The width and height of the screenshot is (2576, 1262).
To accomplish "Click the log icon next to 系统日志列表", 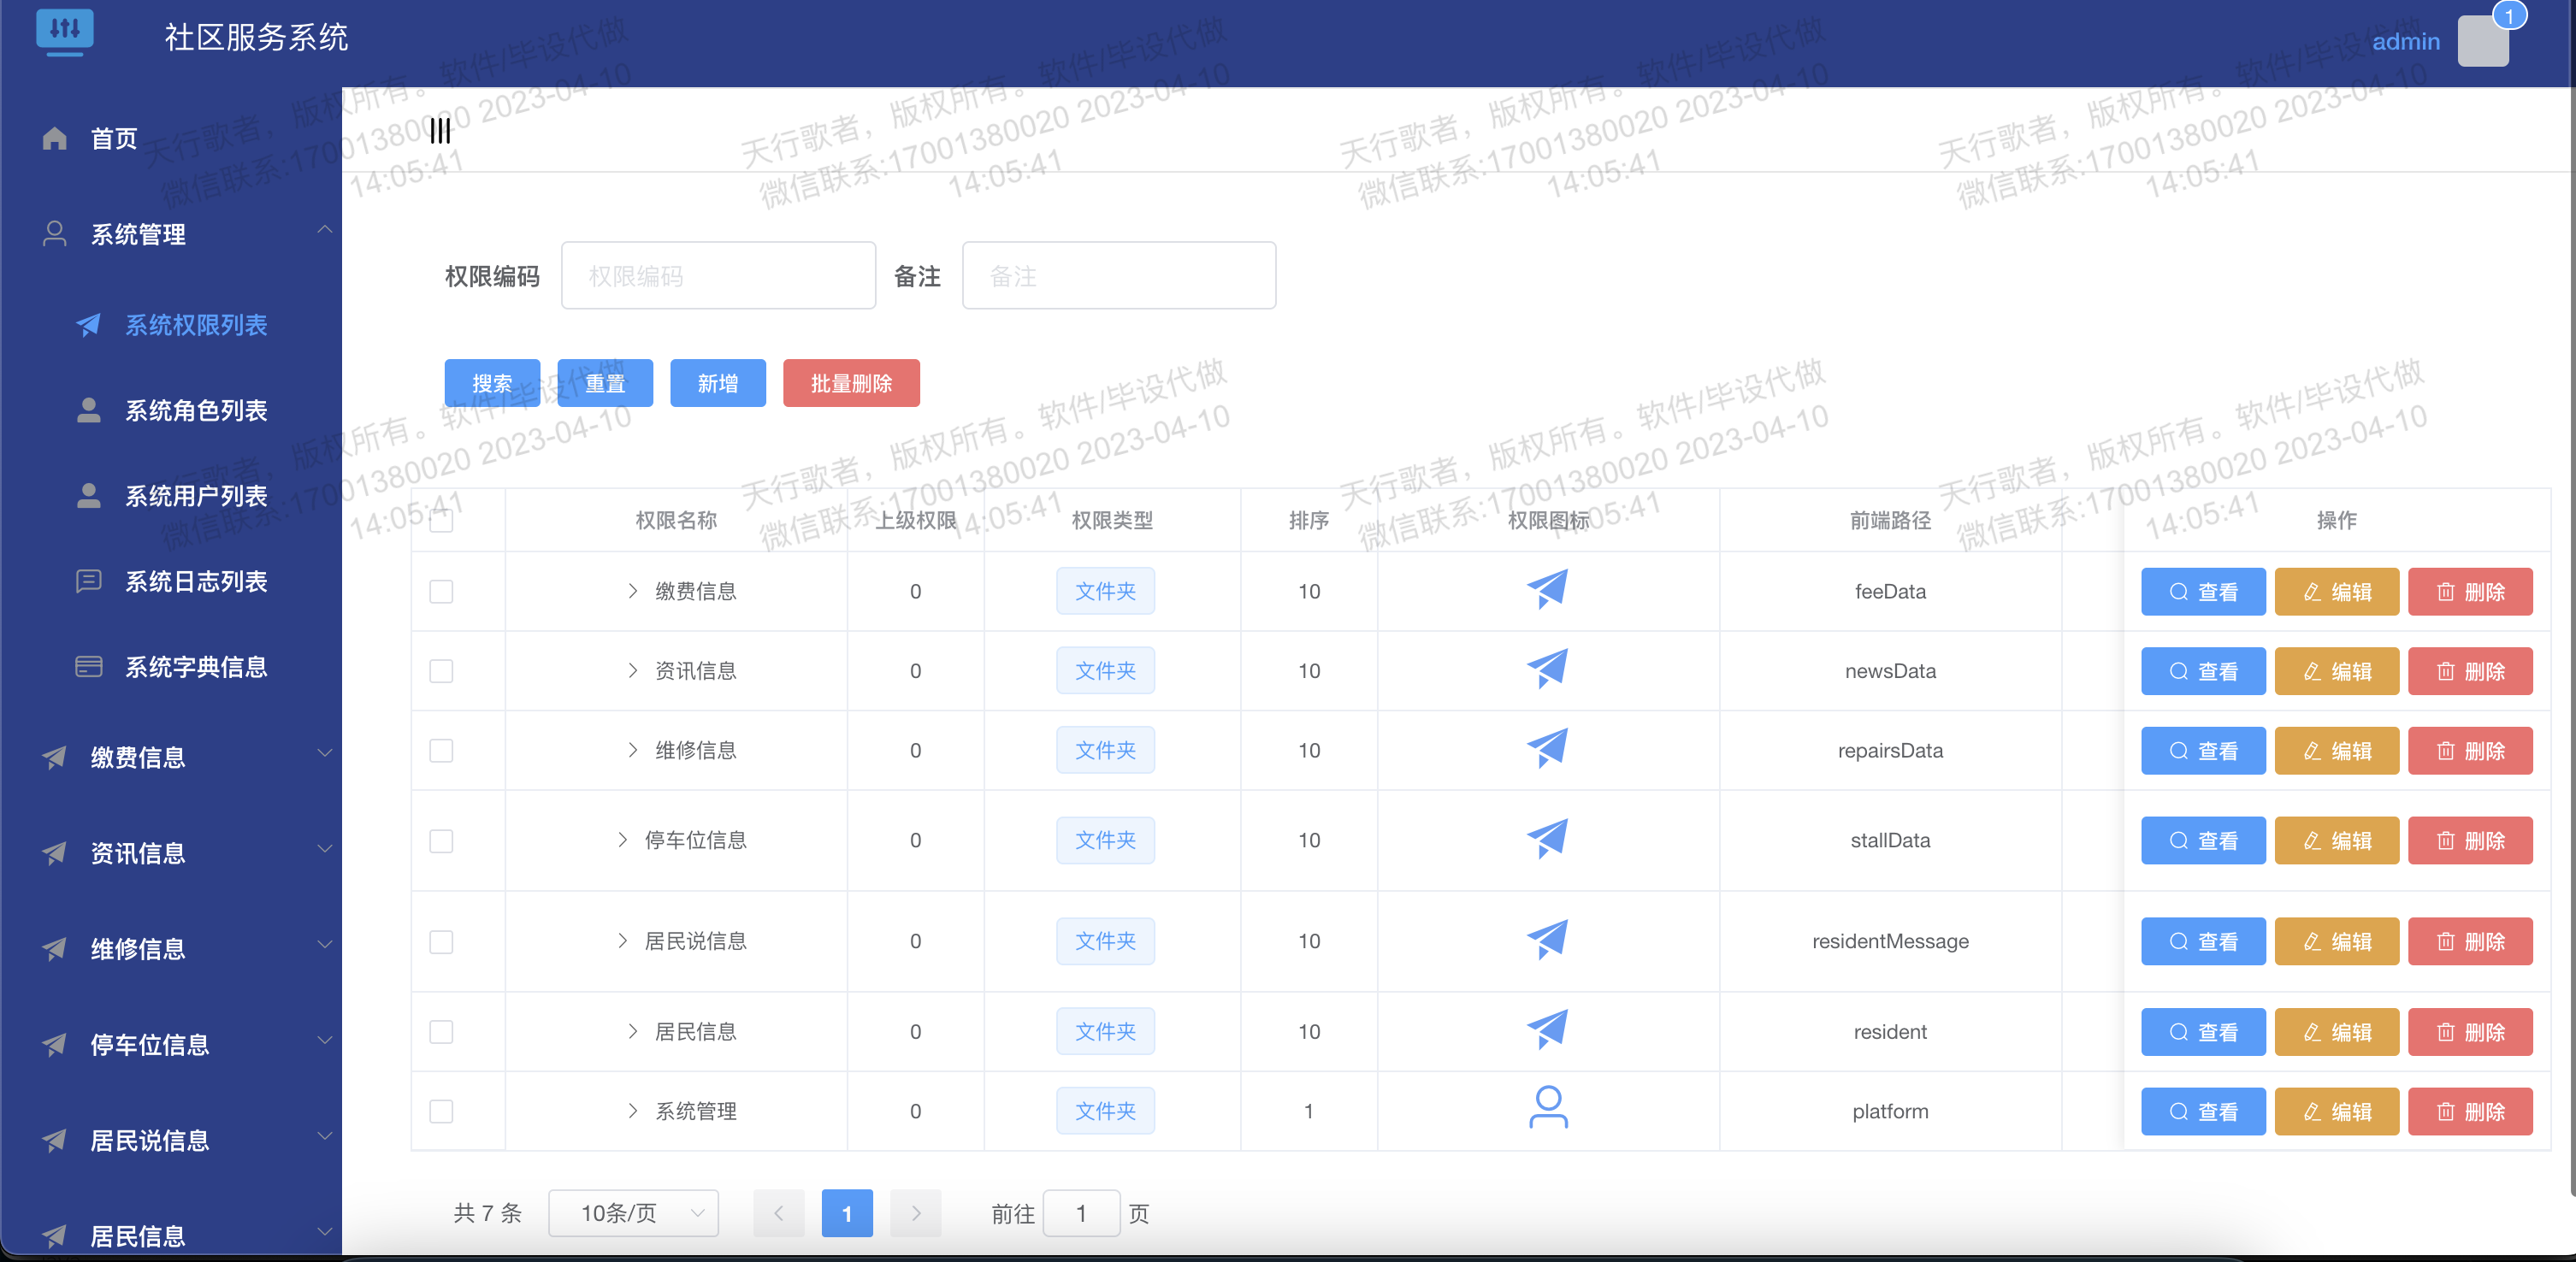I will click(x=88, y=581).
